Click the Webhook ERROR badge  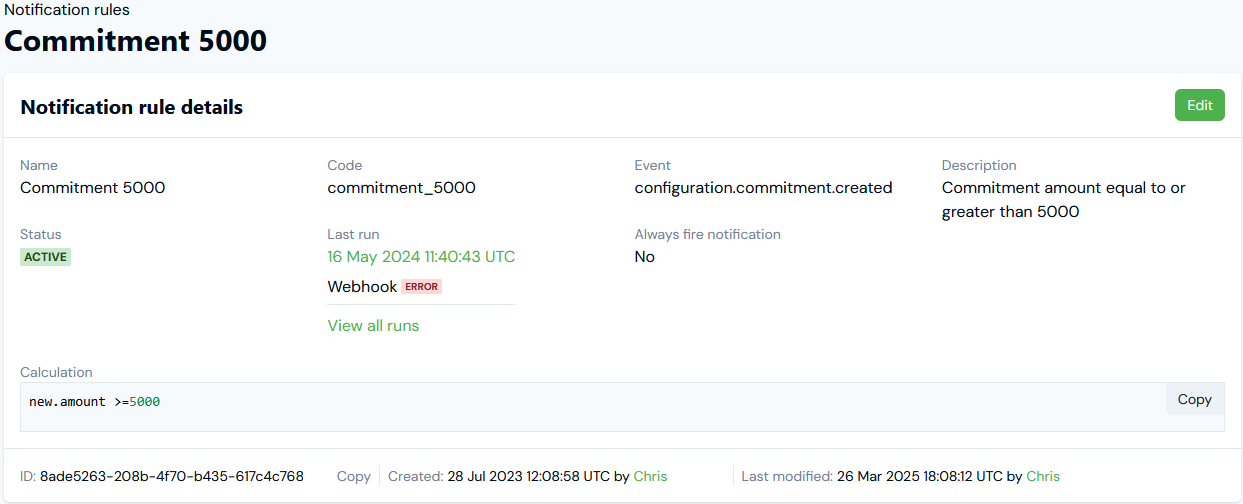[422, 287]
